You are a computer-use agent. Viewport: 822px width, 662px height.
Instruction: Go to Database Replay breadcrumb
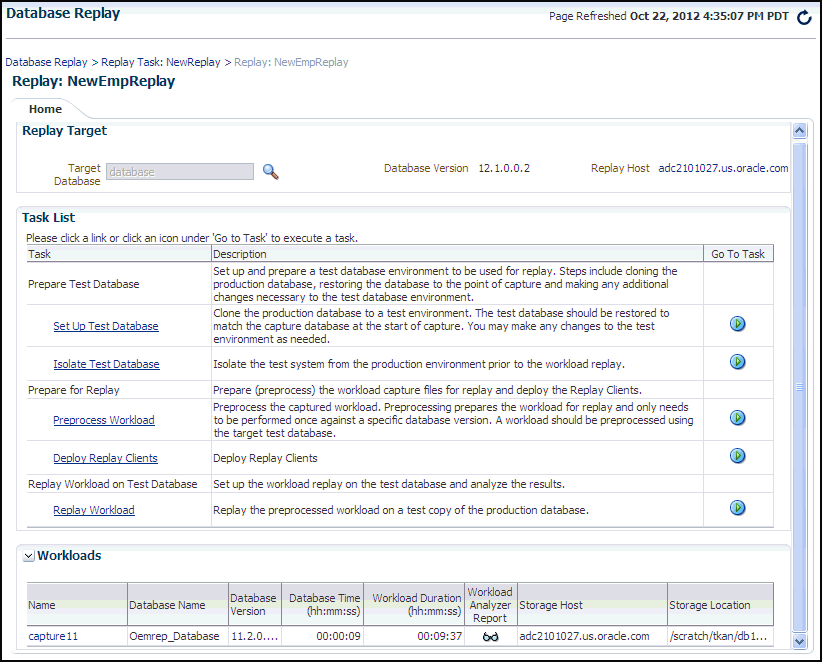pos(46,62)
